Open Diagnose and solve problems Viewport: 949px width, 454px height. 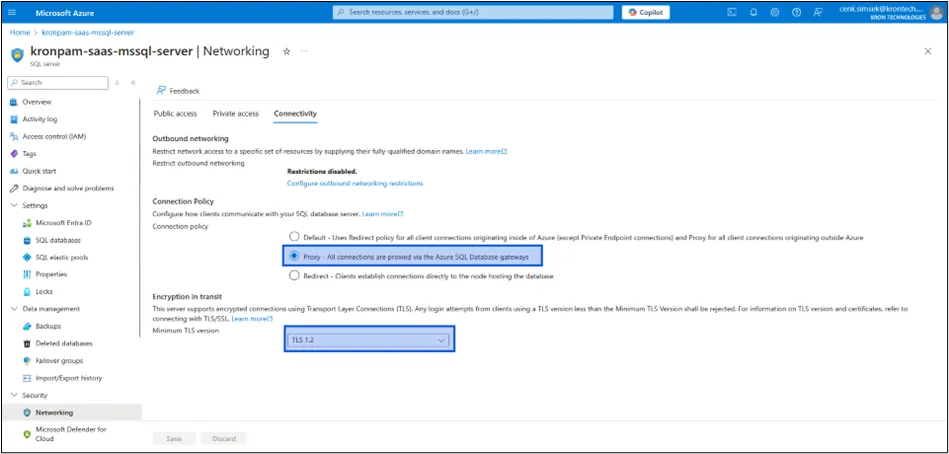pyautogui.click(x=68, y=188)
